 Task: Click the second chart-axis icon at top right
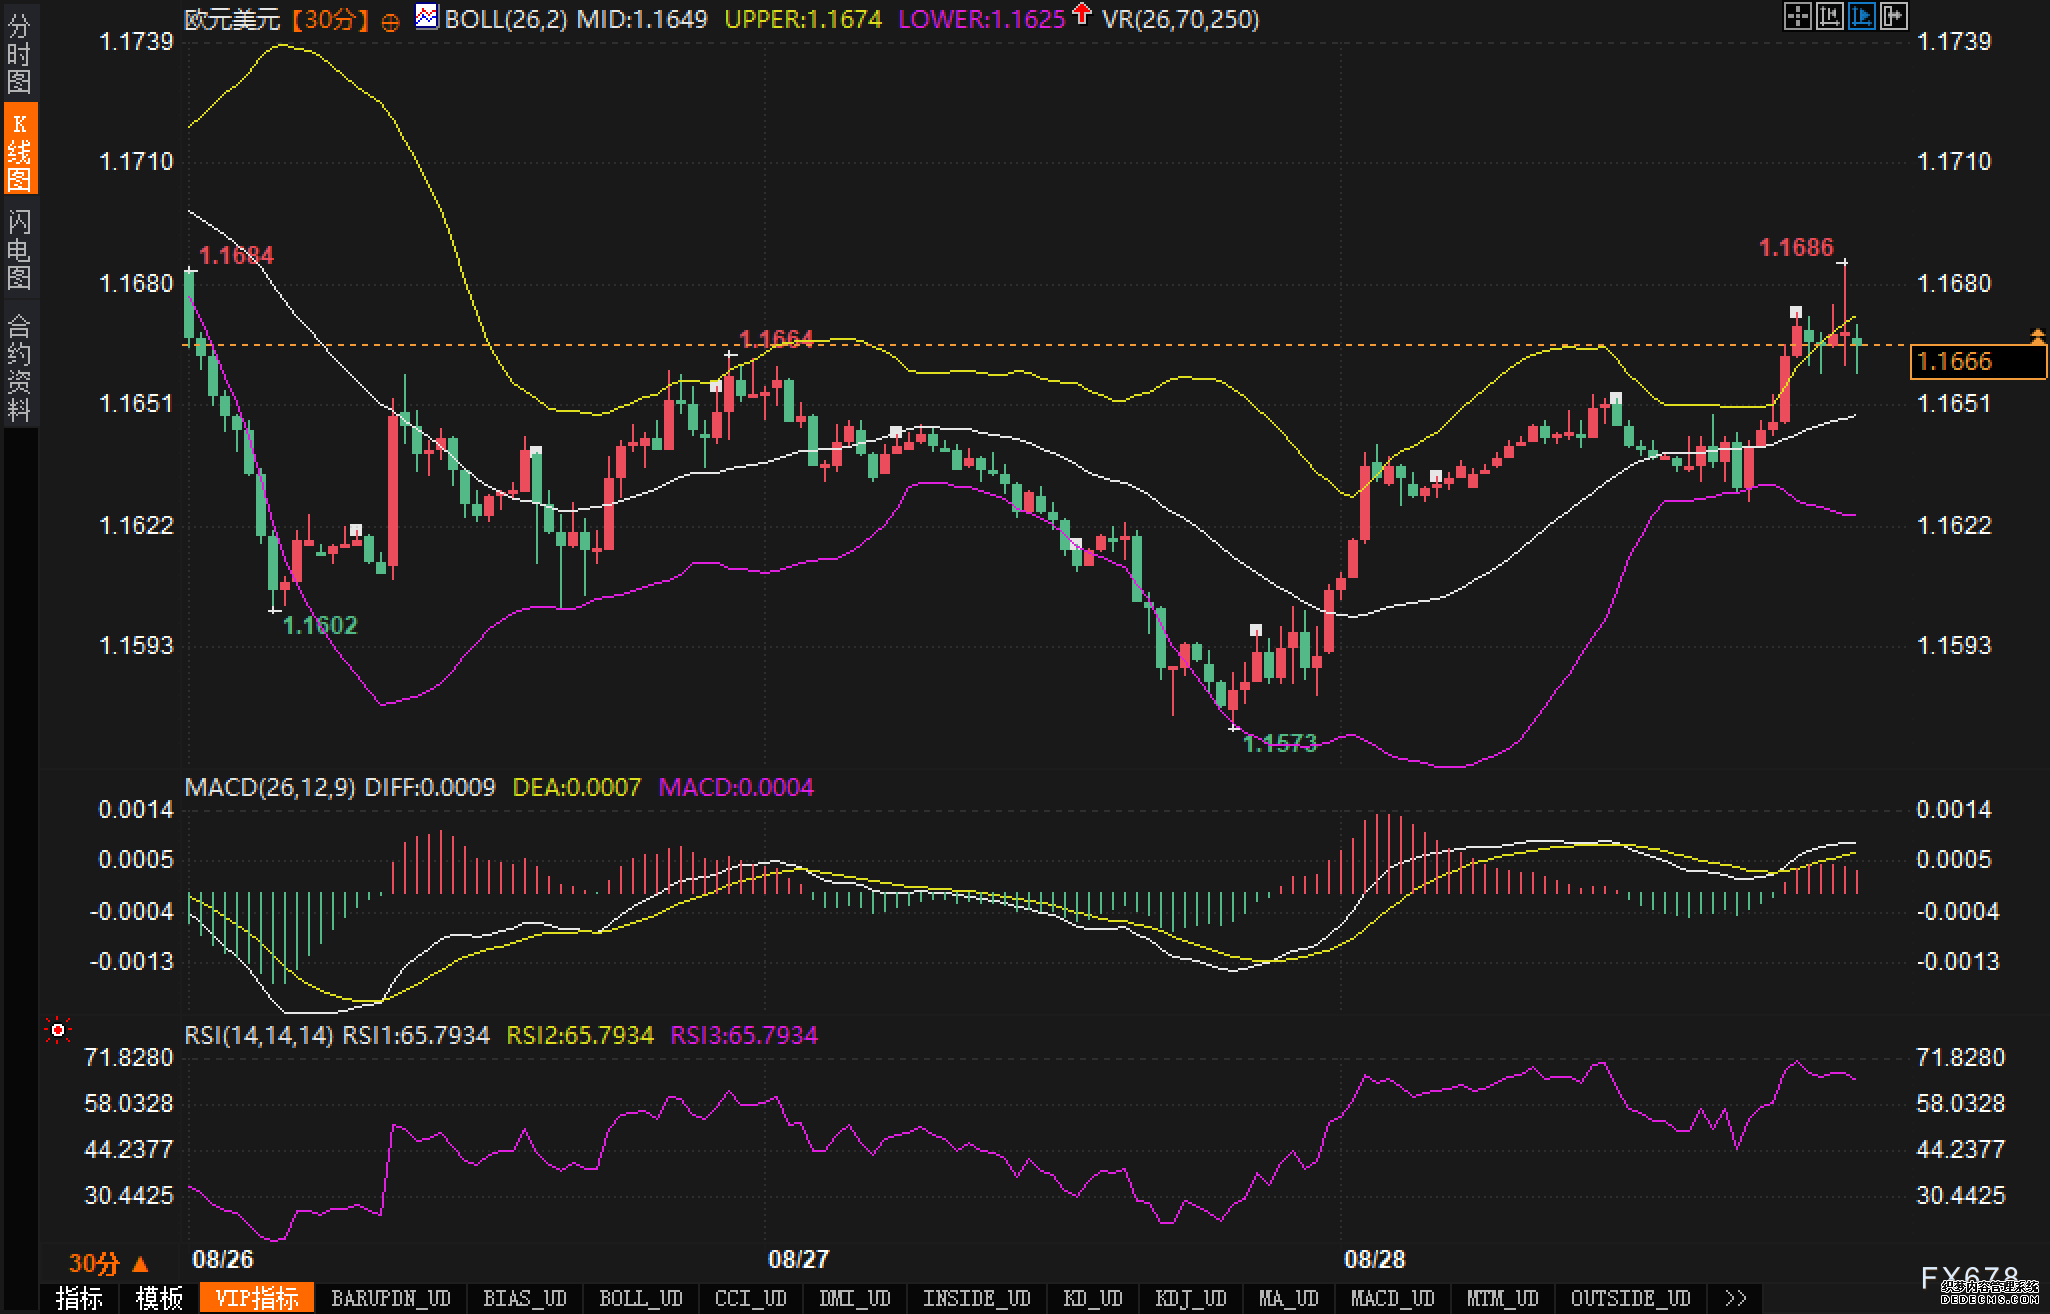point(1829,16)
